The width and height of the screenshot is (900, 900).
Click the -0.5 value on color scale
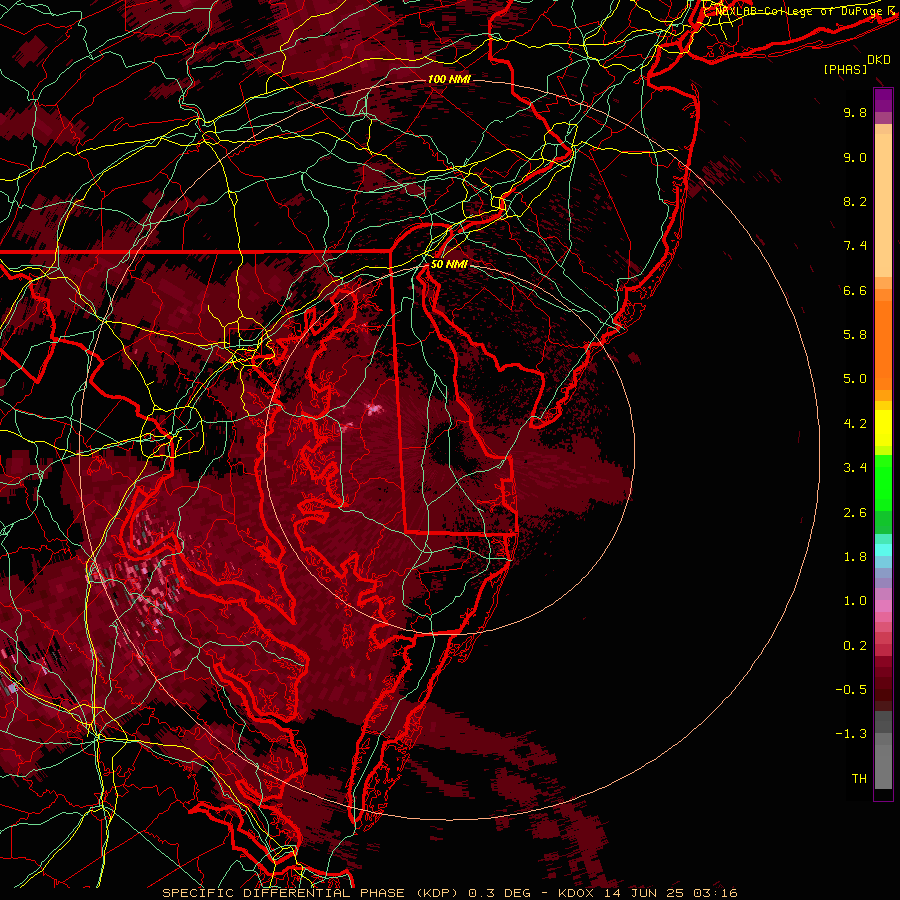pyautogui.click(x=851, y=690)
